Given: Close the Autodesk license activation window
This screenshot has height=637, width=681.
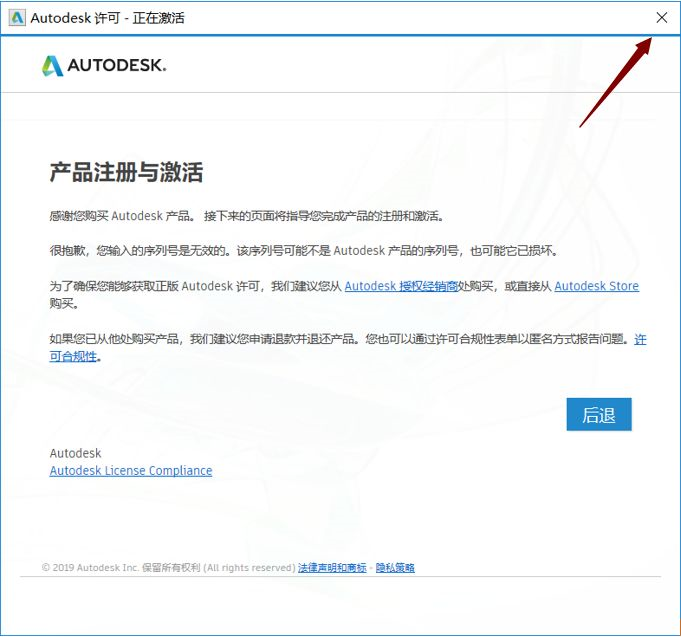Looking at the screenshot, I should pos(661,18).
